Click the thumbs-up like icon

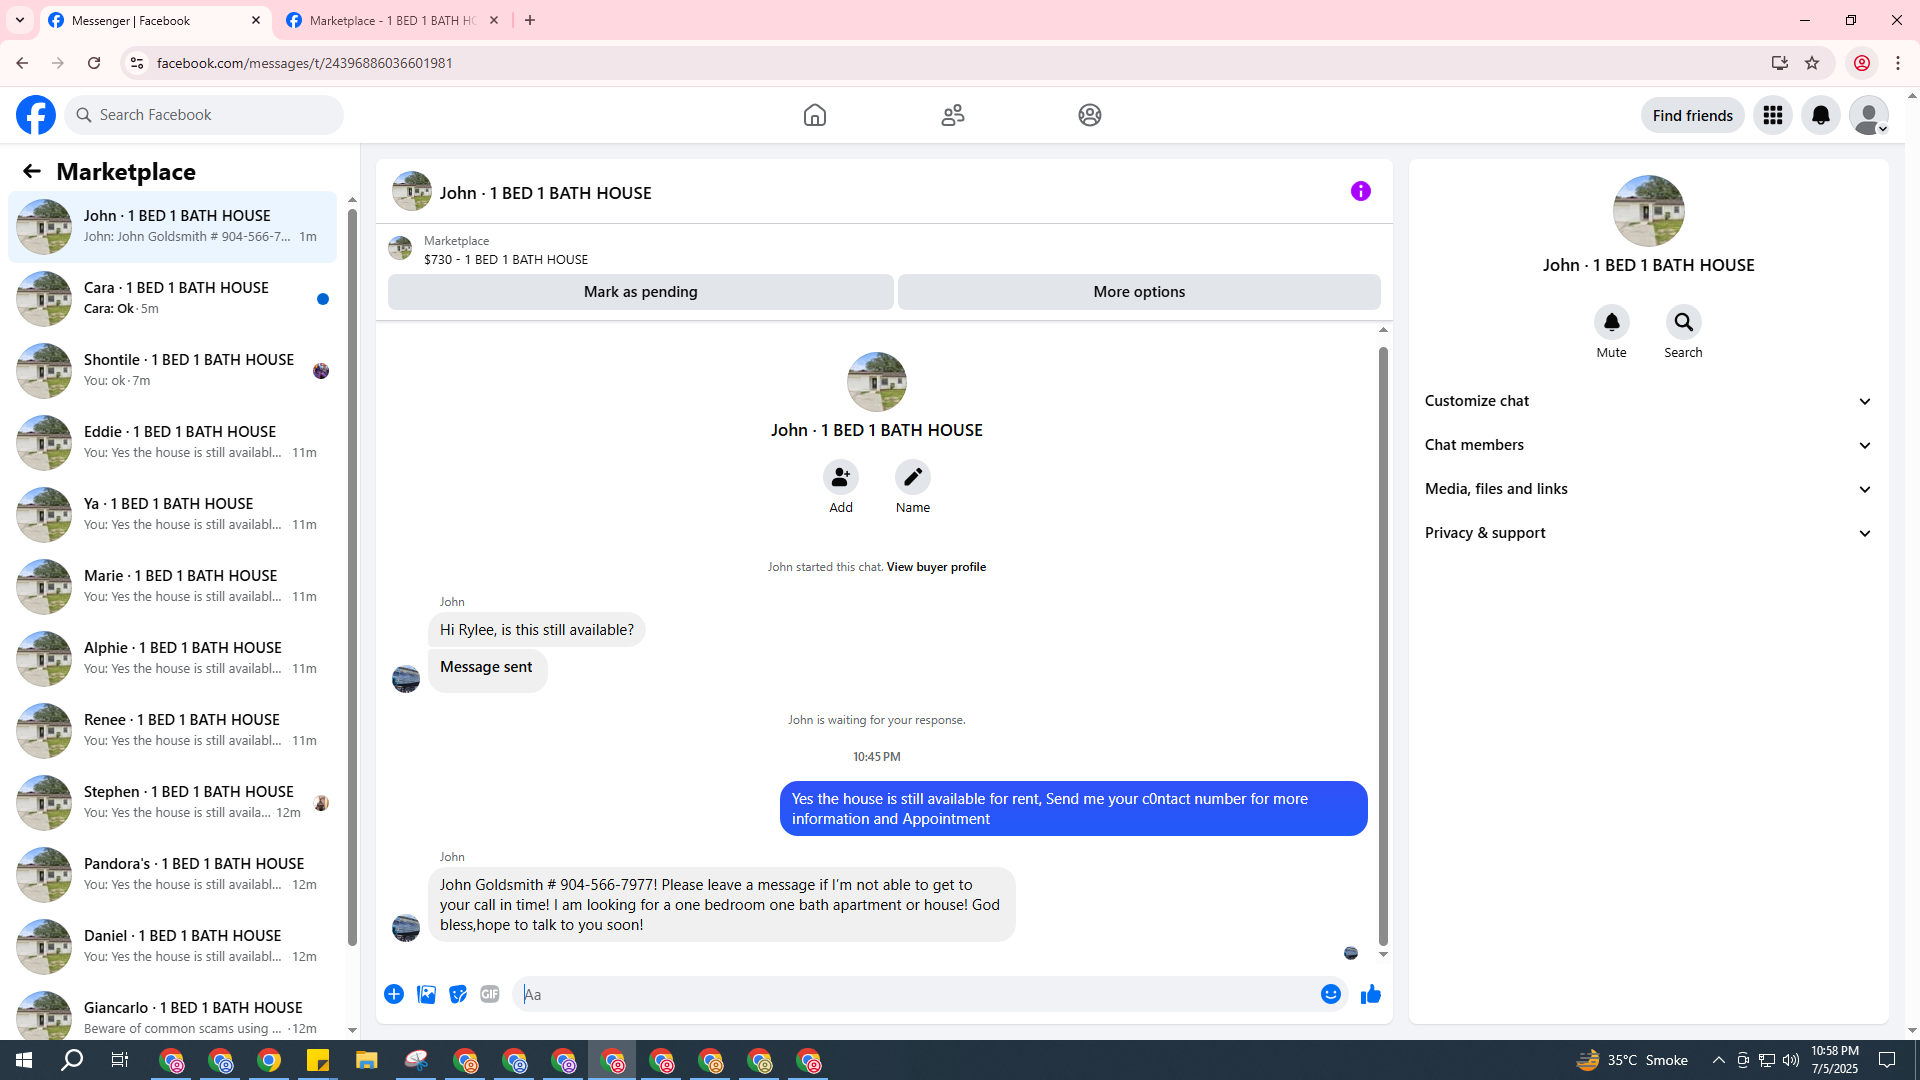1370,994
